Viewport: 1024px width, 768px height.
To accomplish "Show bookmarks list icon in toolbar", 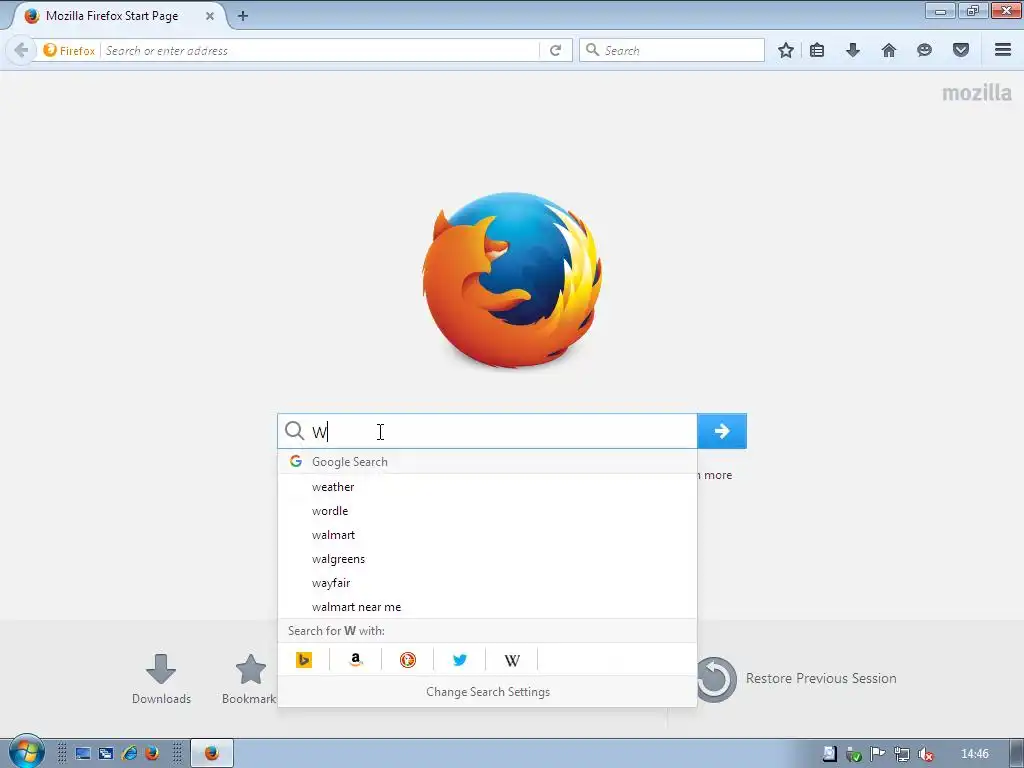I will (x=817, y=50).
